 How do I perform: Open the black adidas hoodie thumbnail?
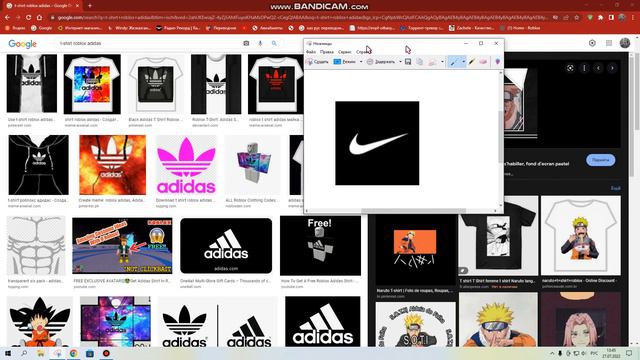tap(38, 165)
